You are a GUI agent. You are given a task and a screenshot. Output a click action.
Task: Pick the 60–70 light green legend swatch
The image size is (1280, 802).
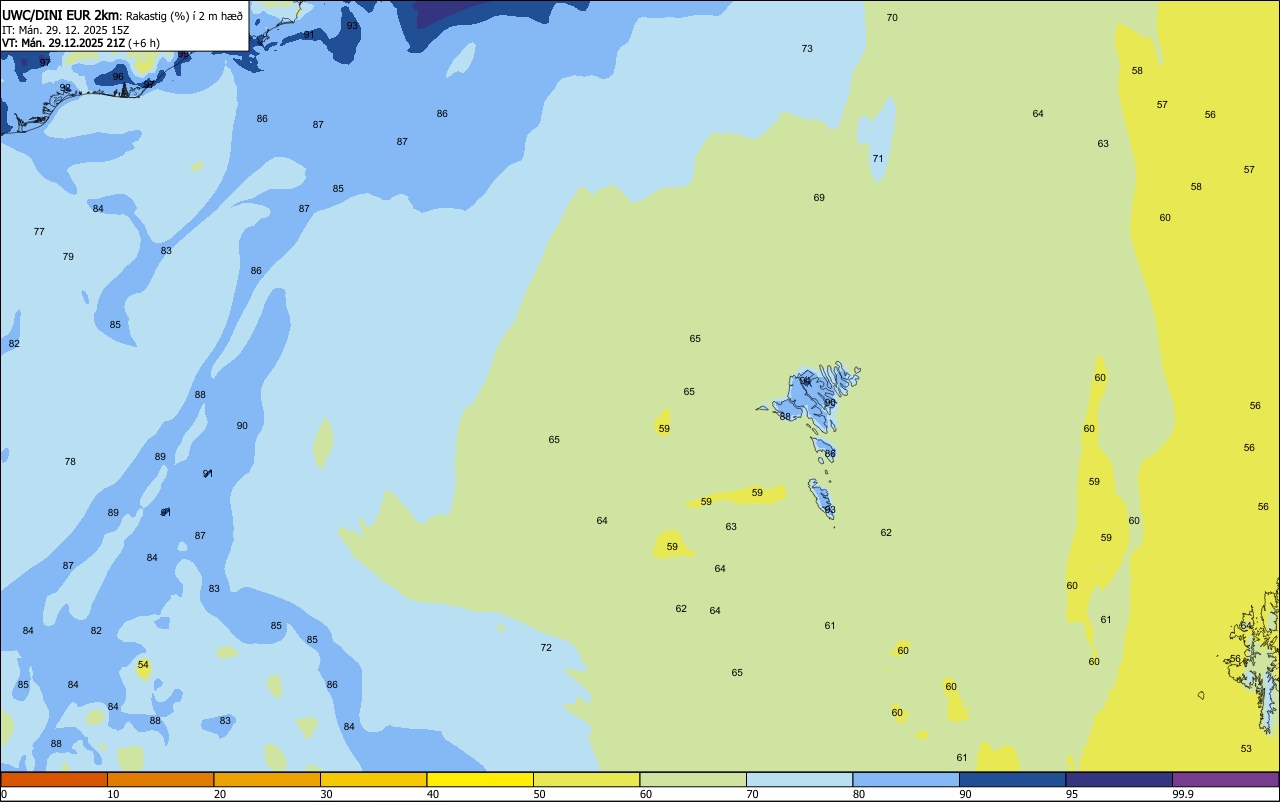click(x=693, y=779)
